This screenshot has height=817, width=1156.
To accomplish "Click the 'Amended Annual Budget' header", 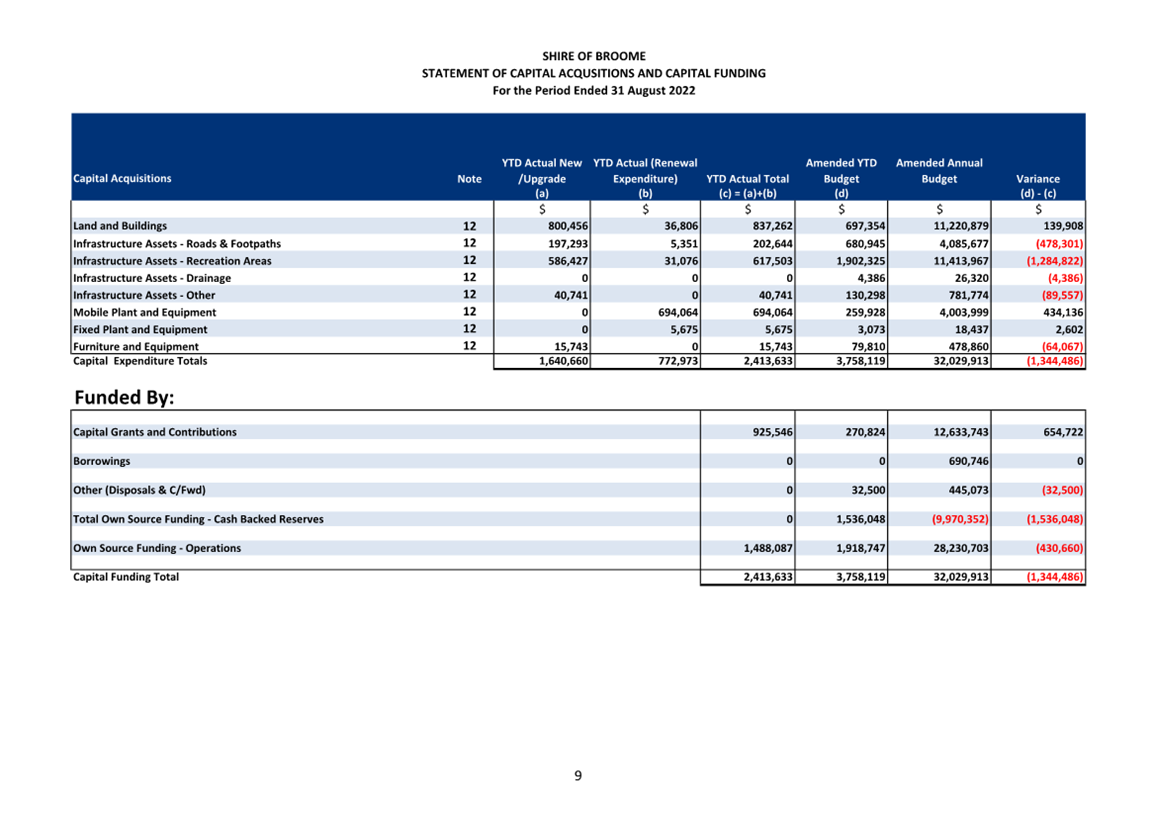I will point(939,170).
